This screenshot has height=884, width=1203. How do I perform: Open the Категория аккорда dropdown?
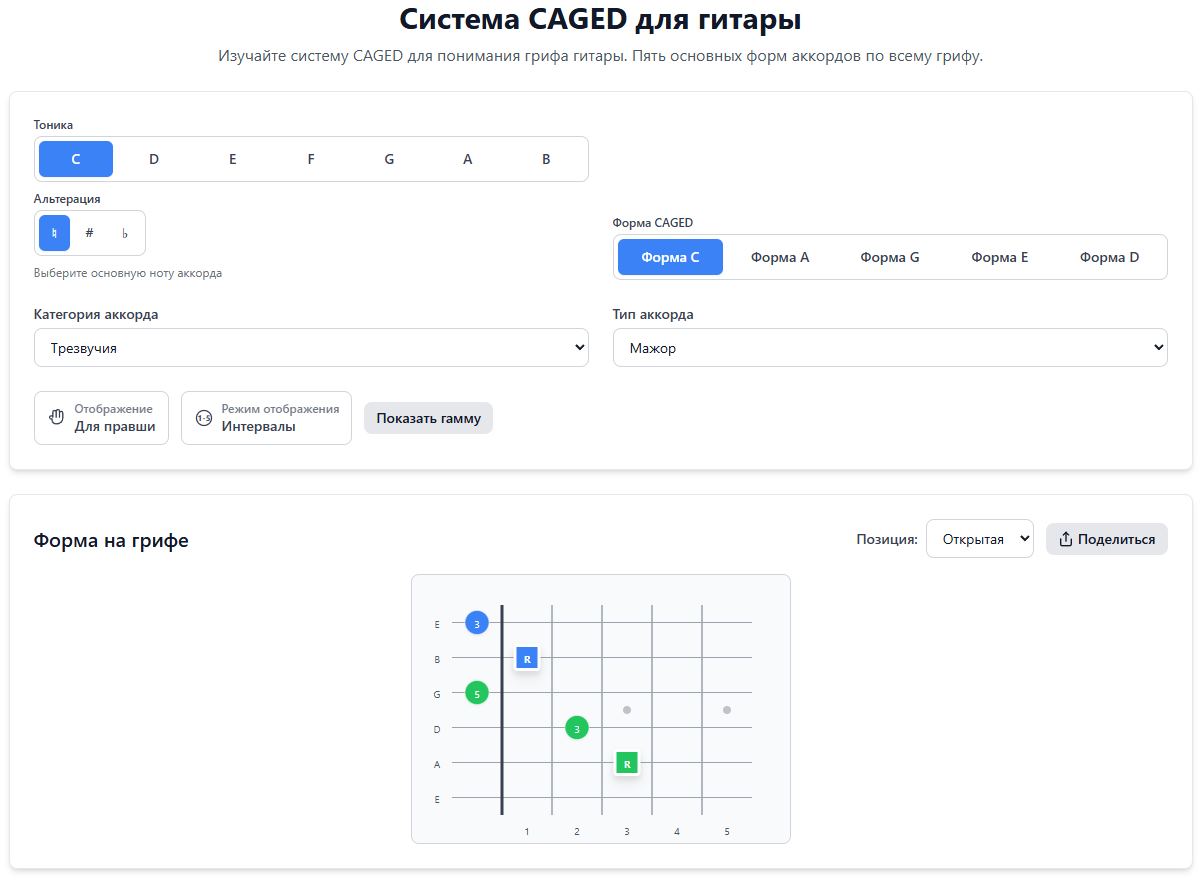coord(311,348)
